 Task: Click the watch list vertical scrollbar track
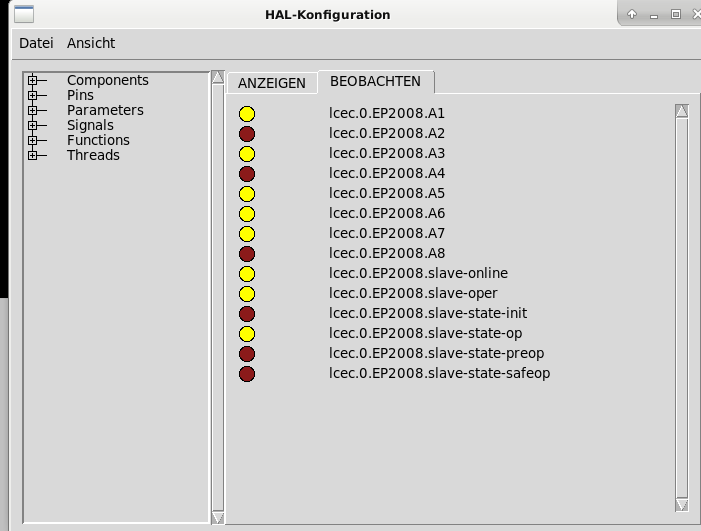(682, 308)
